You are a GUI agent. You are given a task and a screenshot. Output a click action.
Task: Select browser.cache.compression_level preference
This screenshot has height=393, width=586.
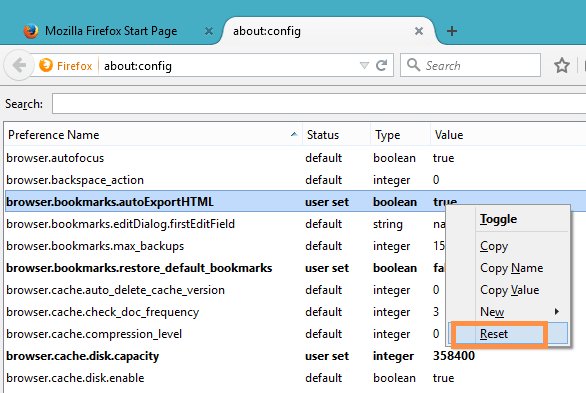pyautogui.click(x=94, y=334)
